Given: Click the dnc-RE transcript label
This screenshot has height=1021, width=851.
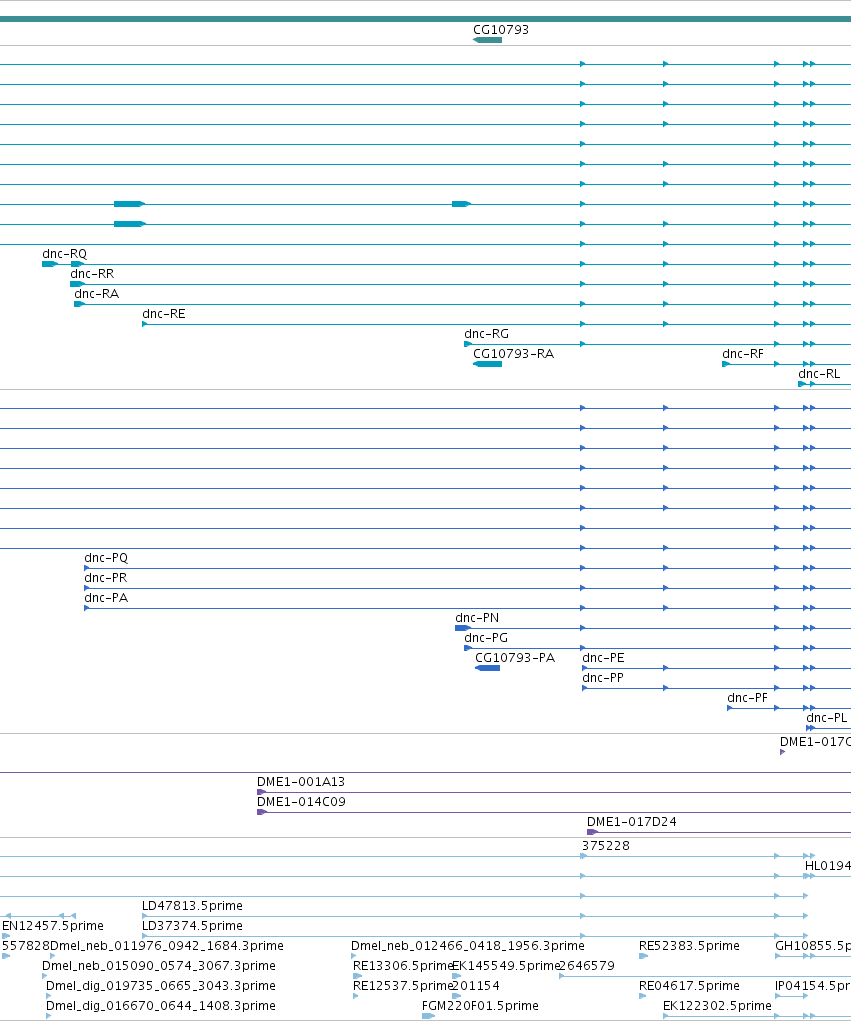Looking at the screenshot, I should 163,314.
